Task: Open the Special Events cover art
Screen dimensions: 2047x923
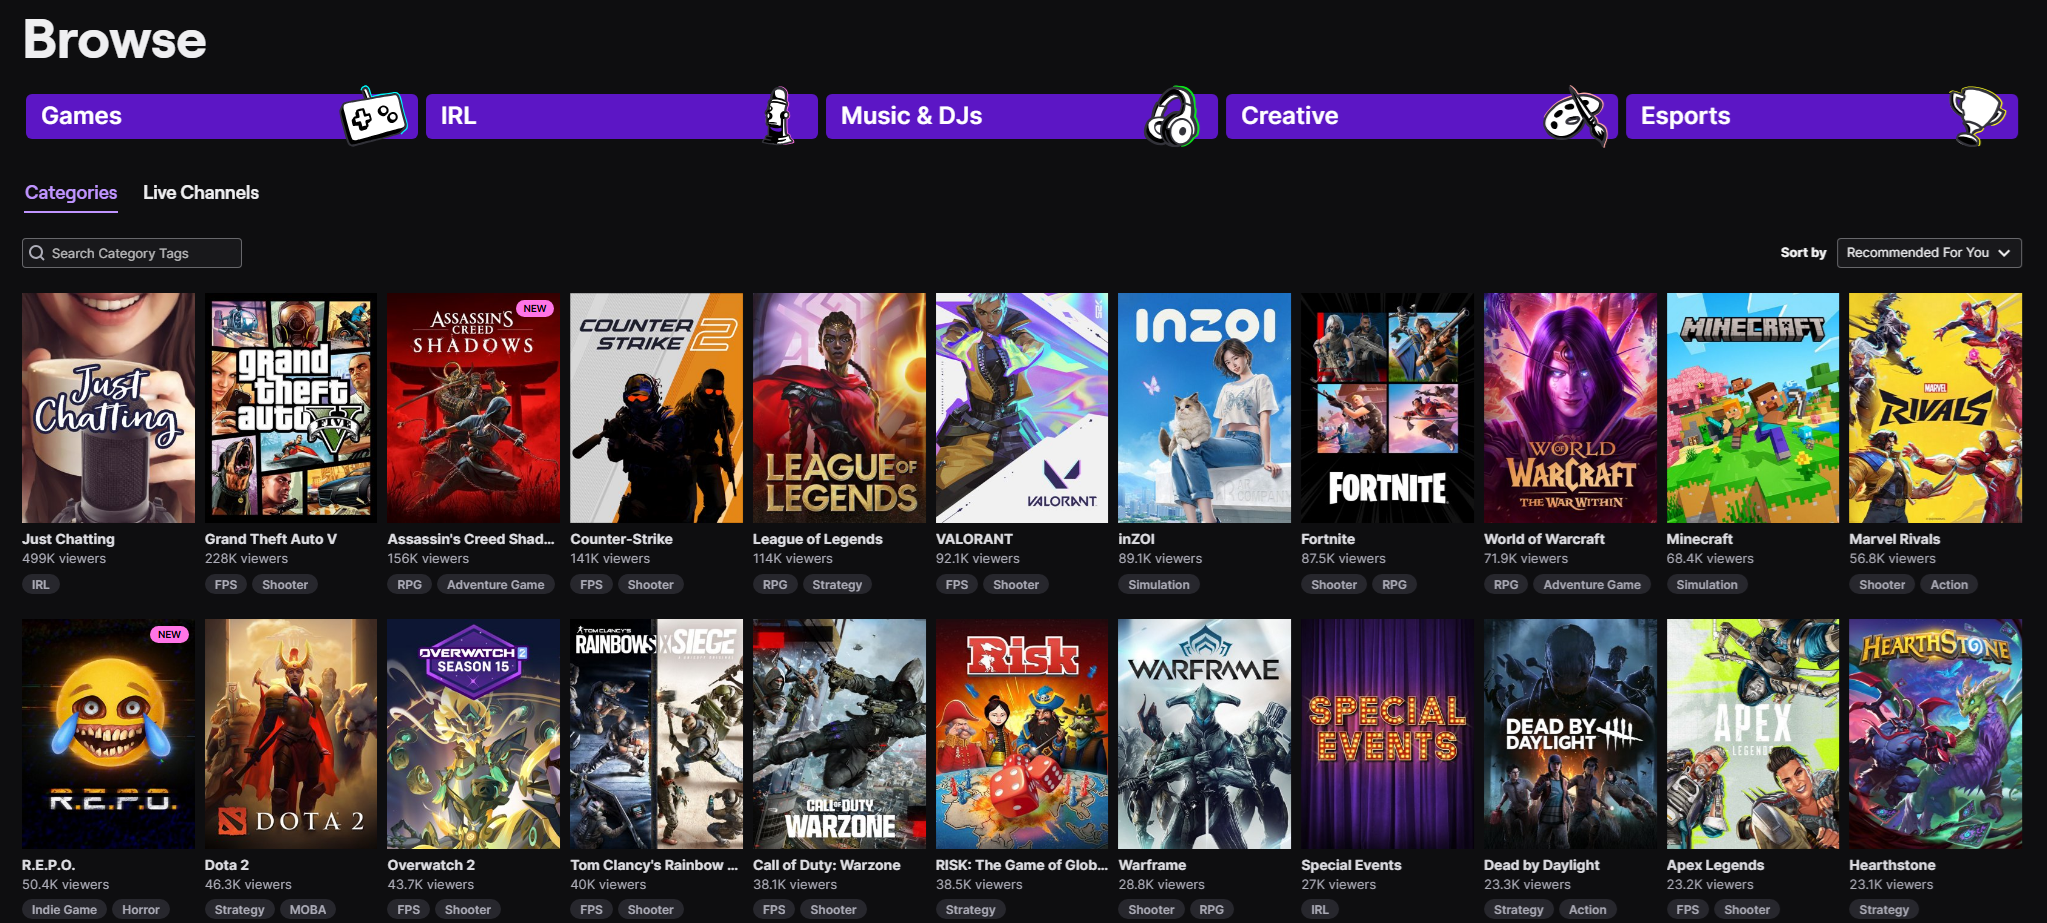Action: [1387, 734]
